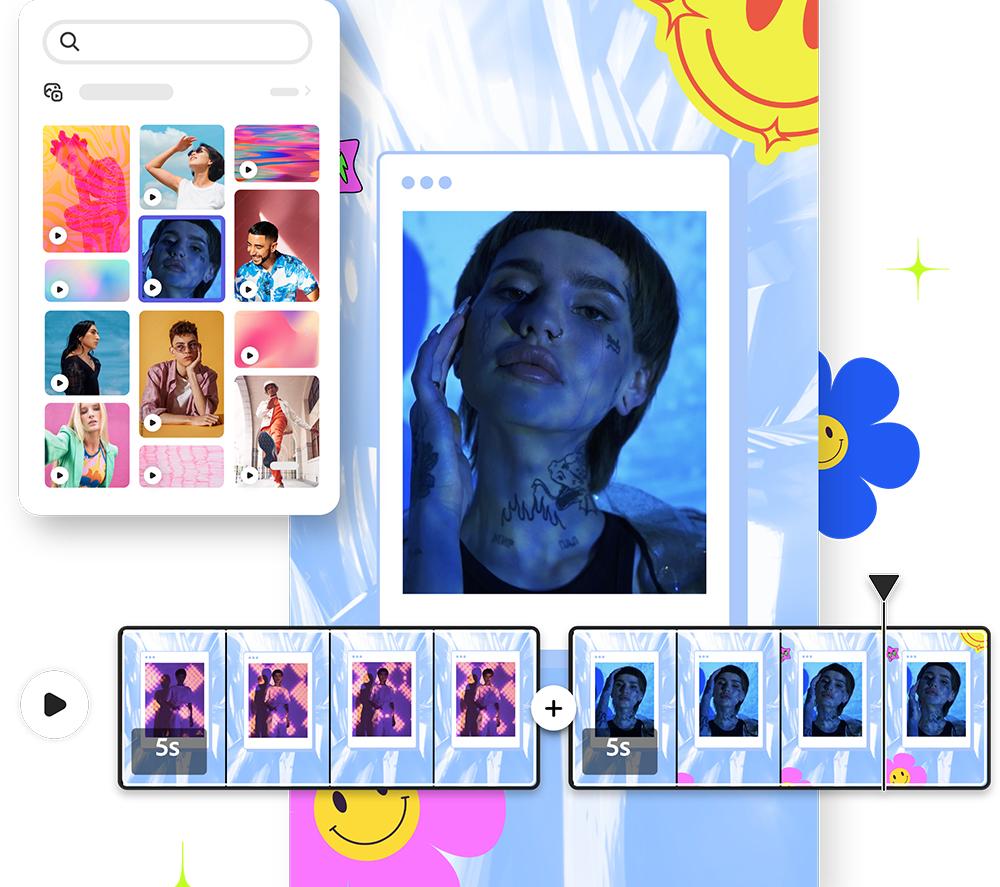
Task: Click inside the search input field
Action: (x=177, y=42)
